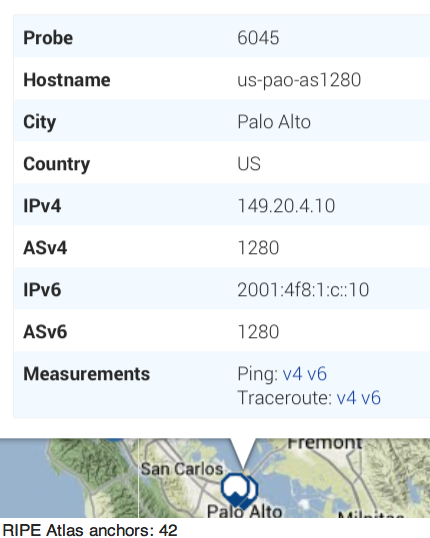
Task: Open the Ping v6 measurement link
Action: click(317, 374)
